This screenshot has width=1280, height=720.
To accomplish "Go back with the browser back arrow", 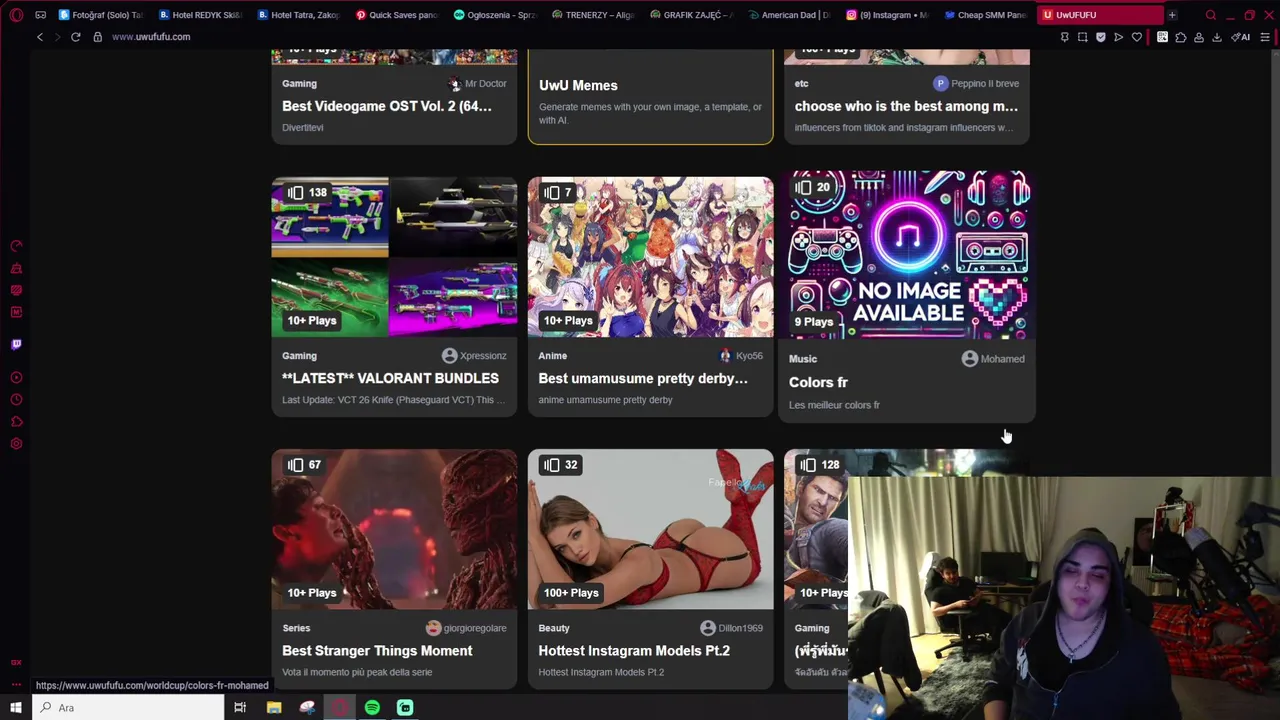I will point(40,37).
